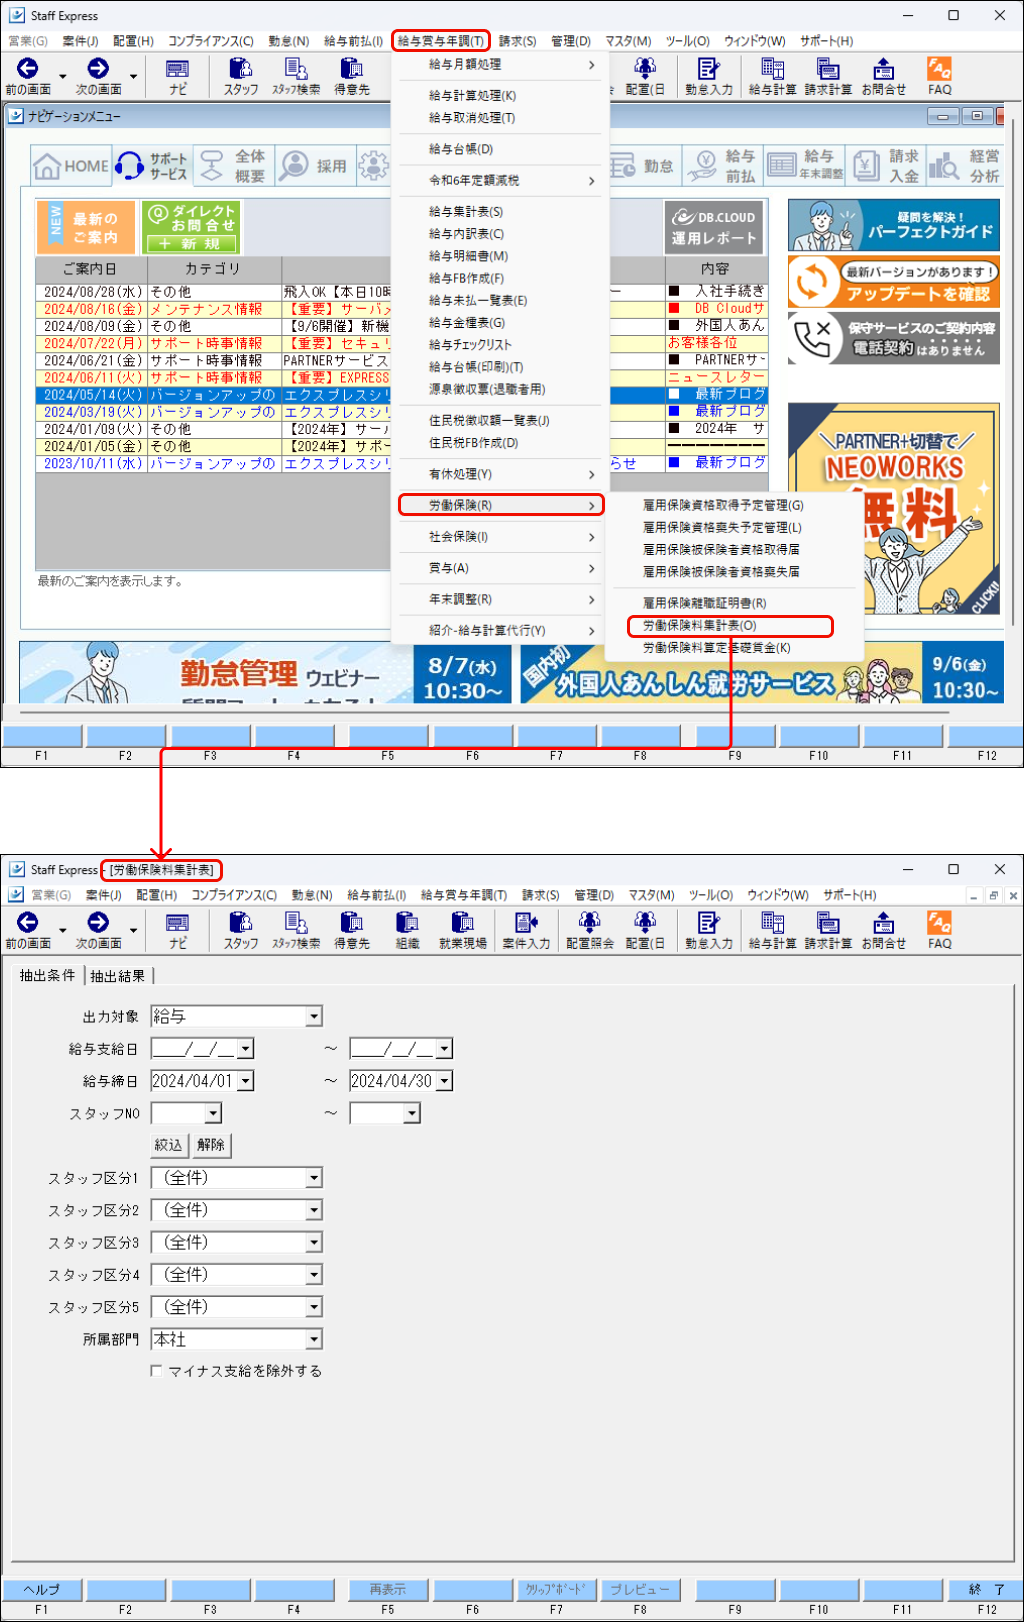The width and height of the screenshot is (1024, 1622).
Task: Open スタッフ icon in the upper navigation window
Action: pyautogui.click(x=241, y=75)
